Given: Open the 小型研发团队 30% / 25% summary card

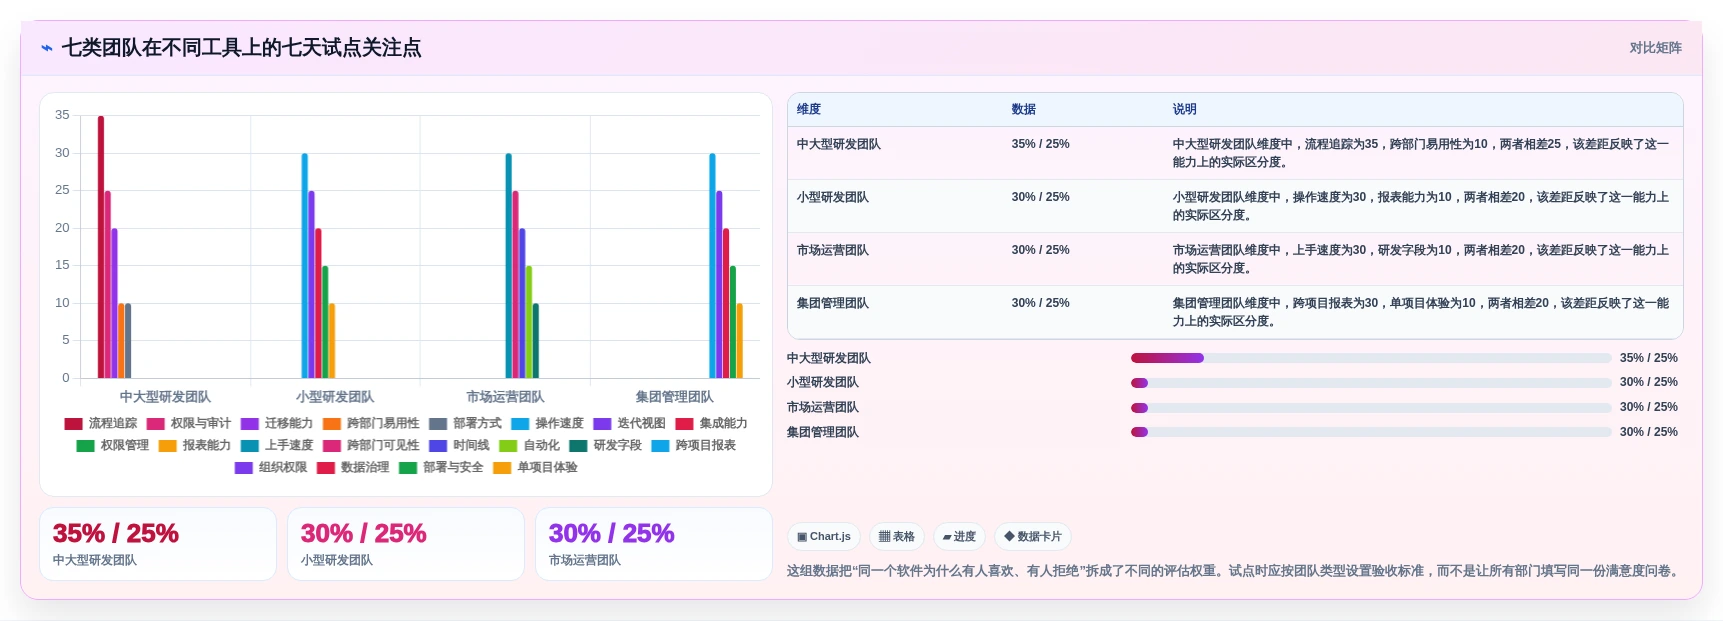Looking at the screenshot, I should pos(406,544).
